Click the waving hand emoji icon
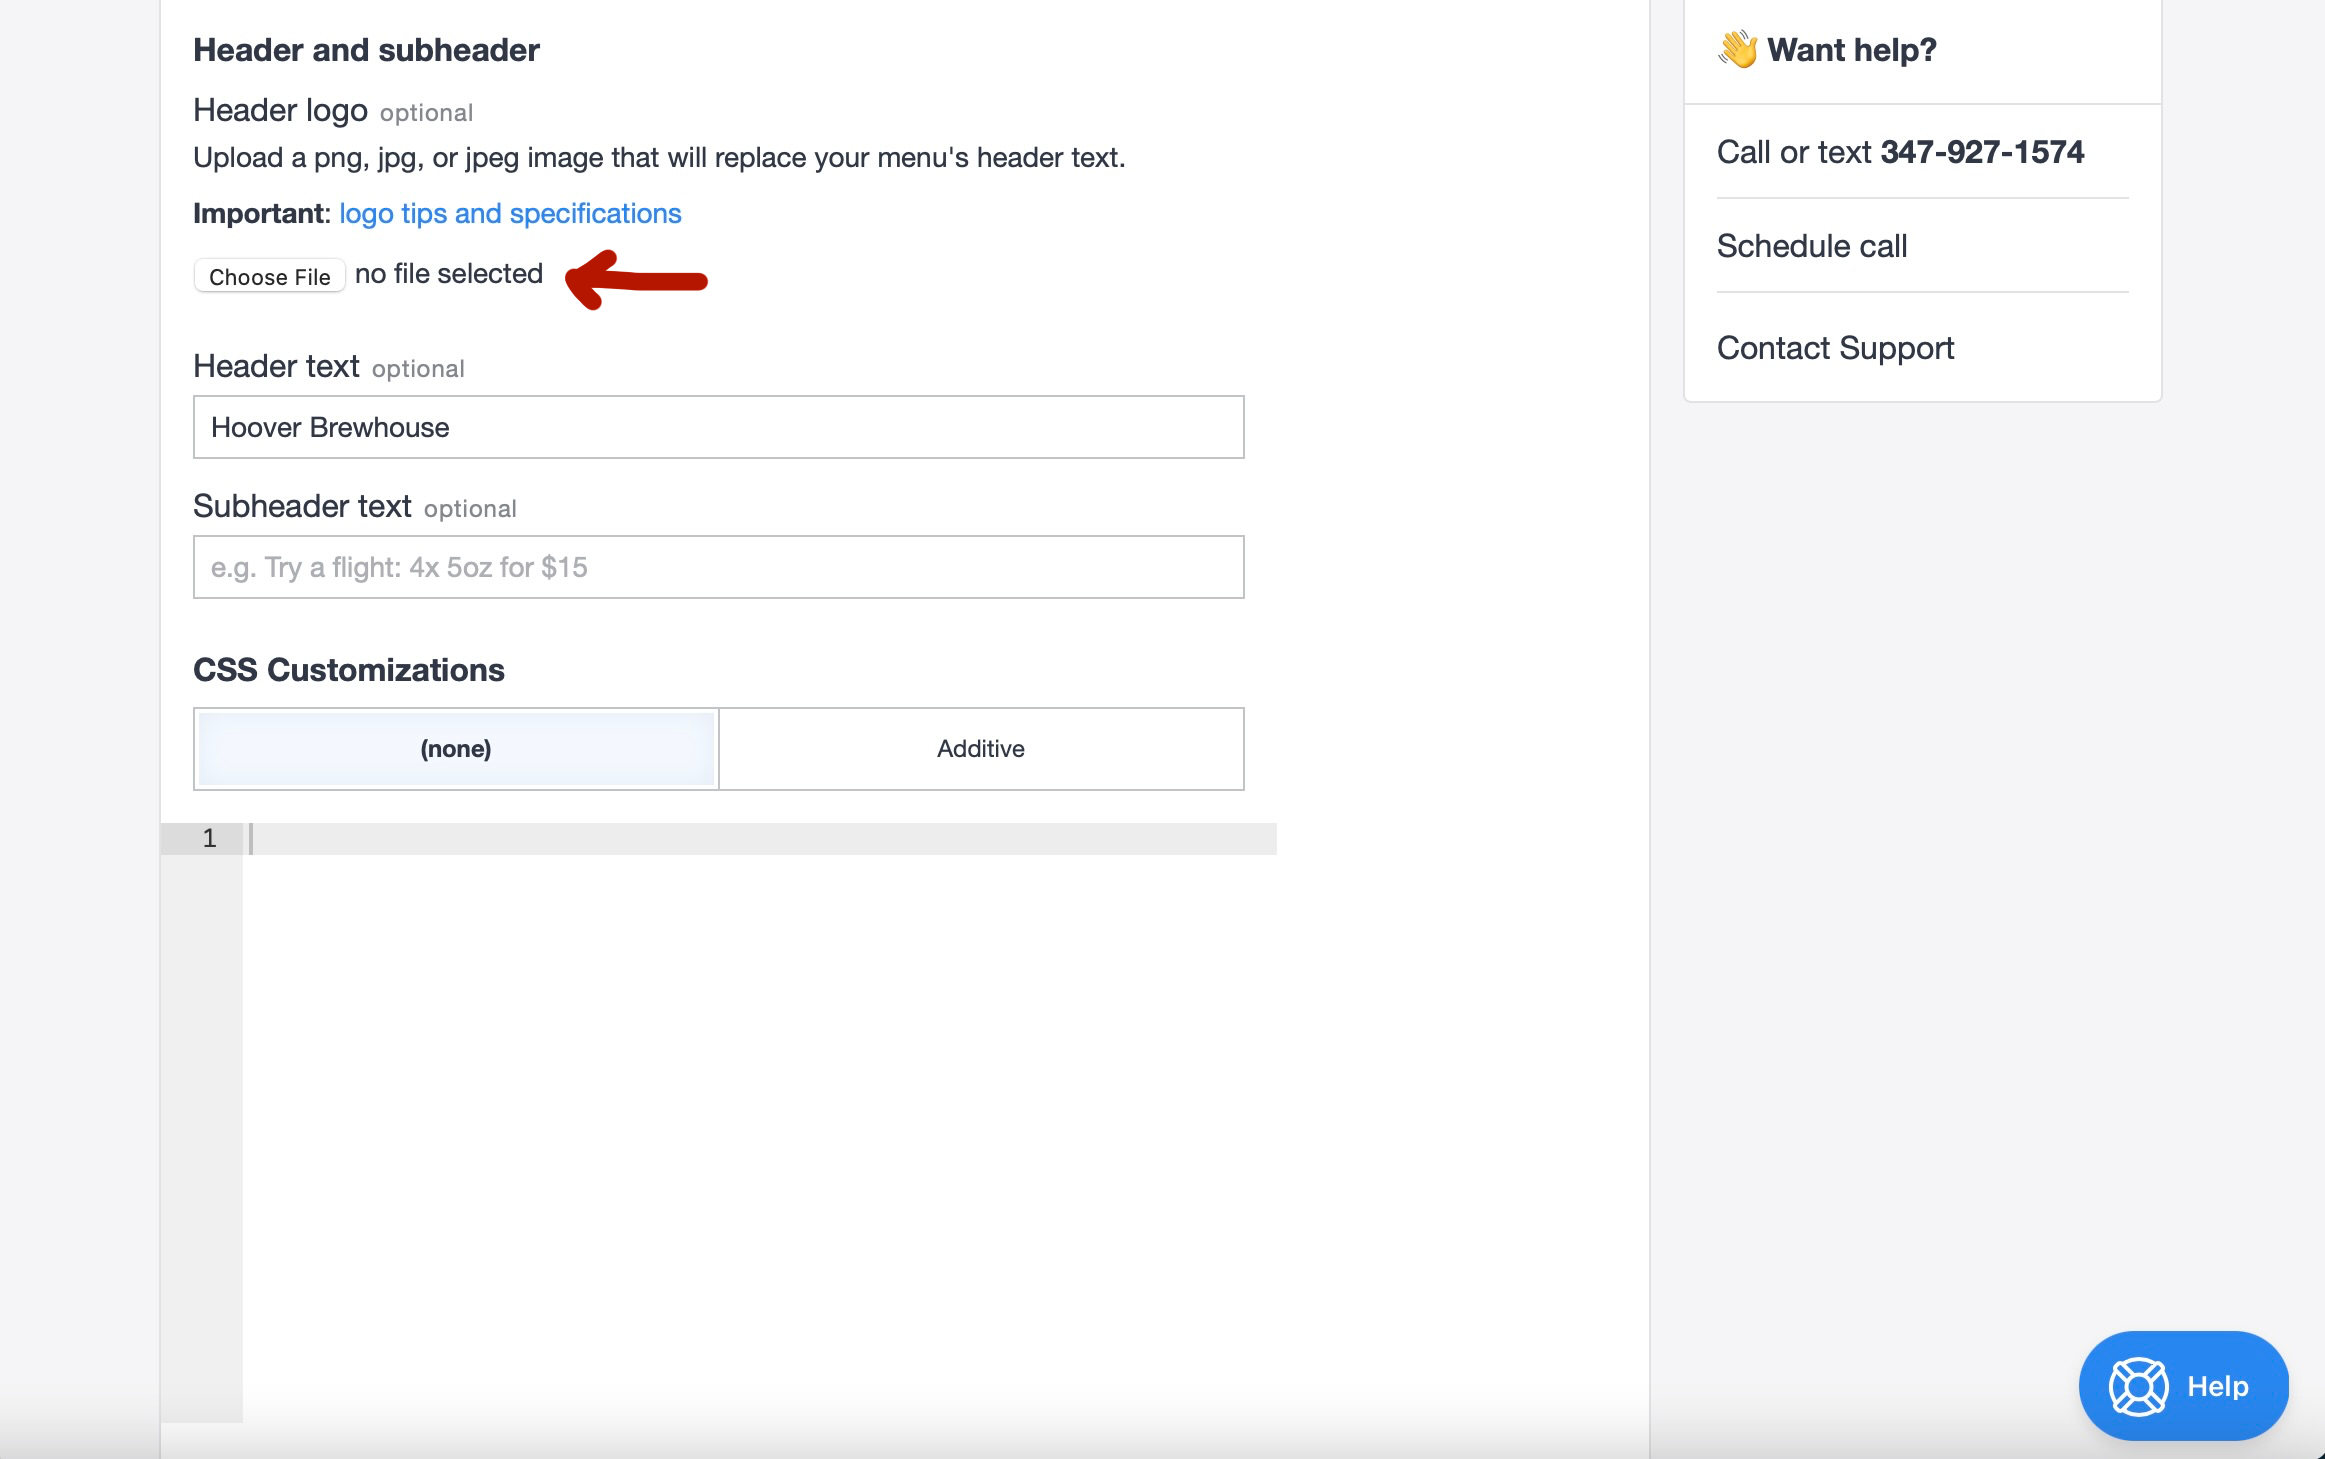This screenshot has height=1459, width=2325. point(1738,49)
